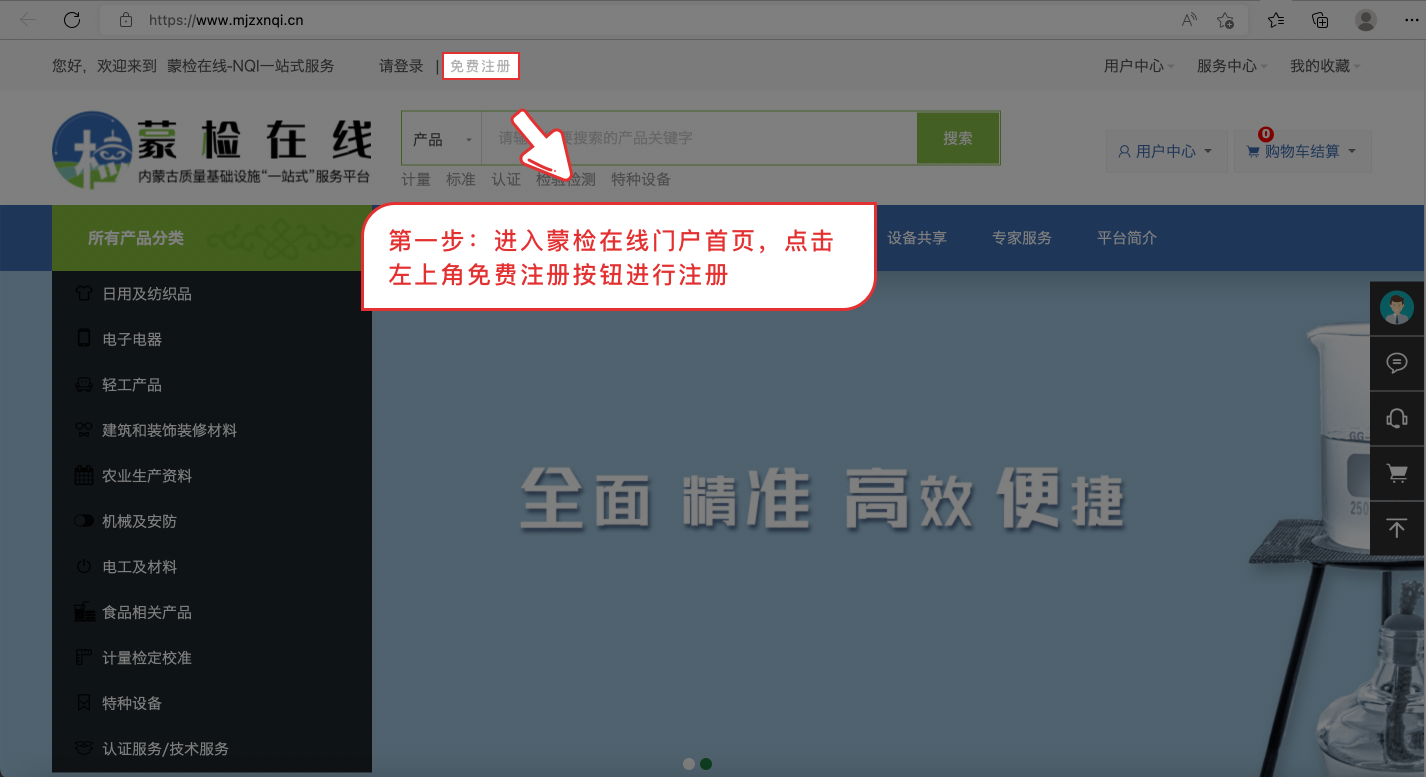Click the 免费注册 link
Viewport: 1426px width, 777px height.
(480, 66)
